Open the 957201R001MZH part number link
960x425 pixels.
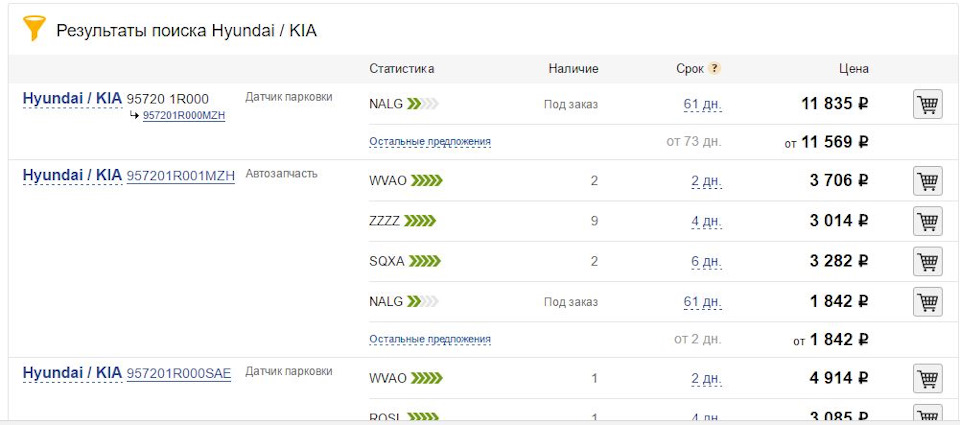point(180,176)
